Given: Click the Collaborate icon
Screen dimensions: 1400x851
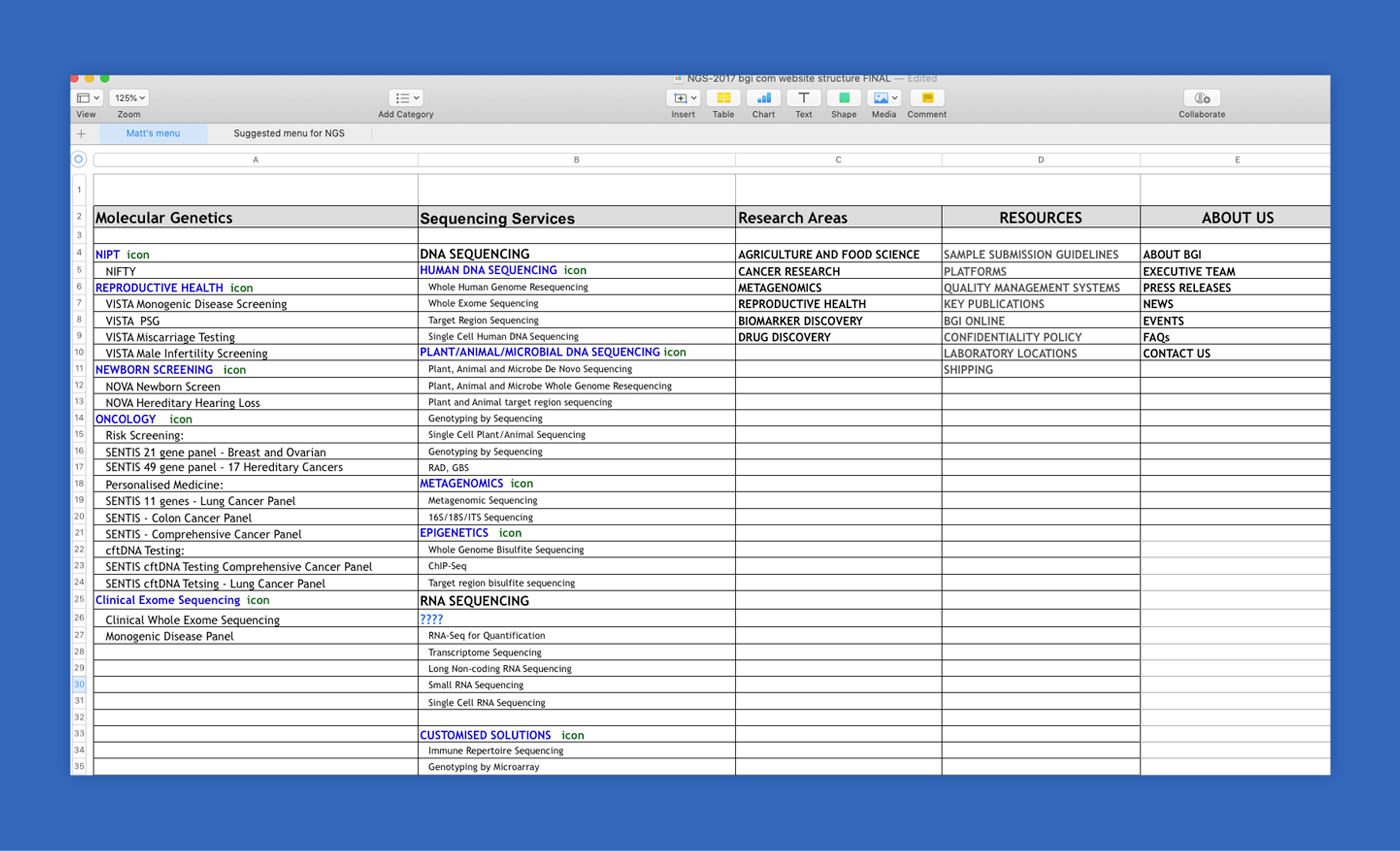Looking at the screenshot, I should [1202, 98].
